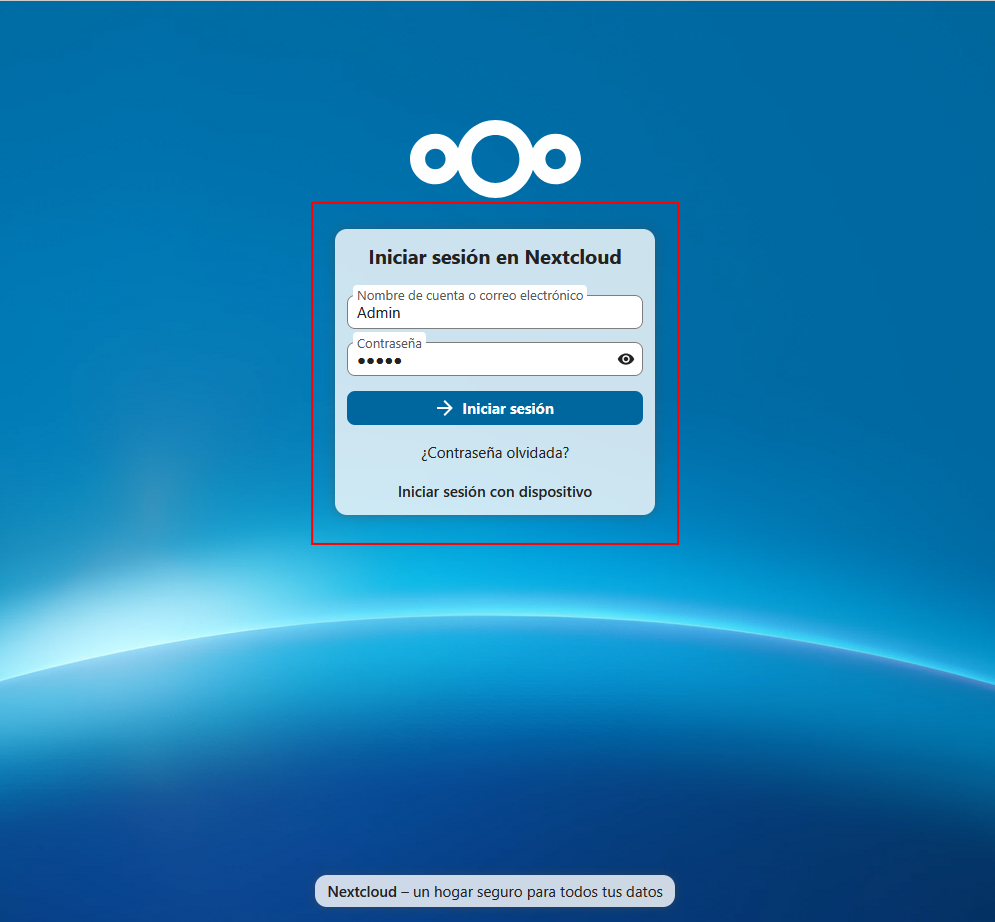Click the Contraseña field label
Image resolution: width=995 pixels, height=922 pixels.
[x=389, y=343]
